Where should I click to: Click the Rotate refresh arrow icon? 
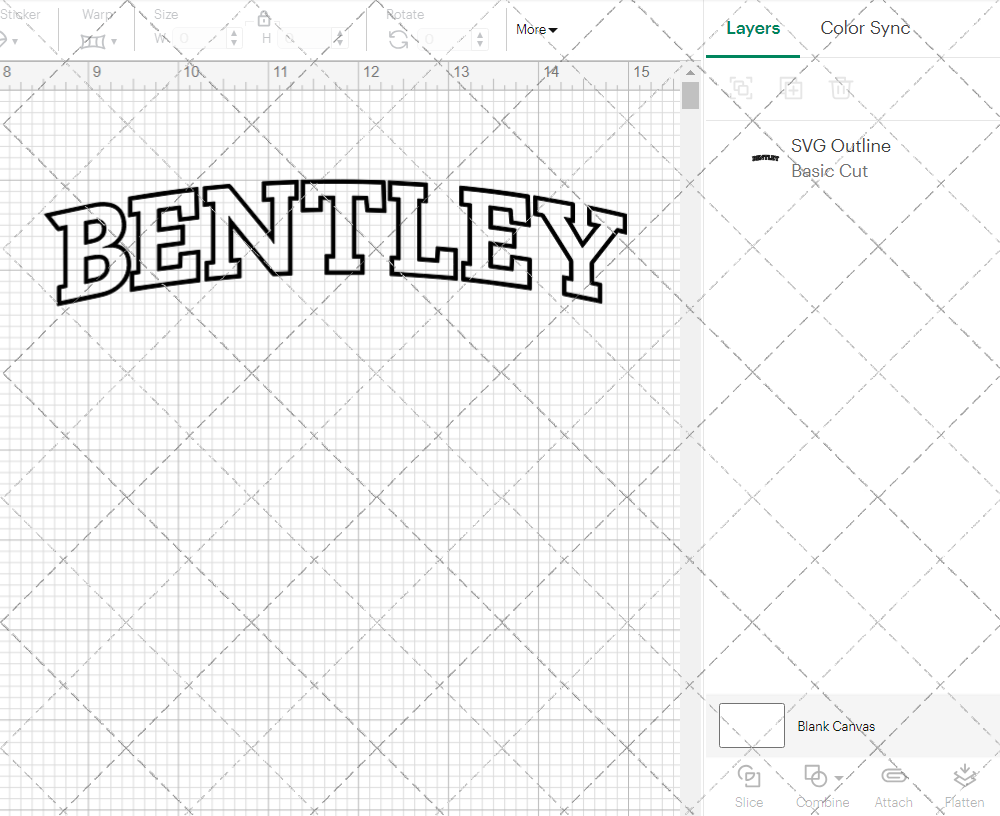(x=397, y=38)
